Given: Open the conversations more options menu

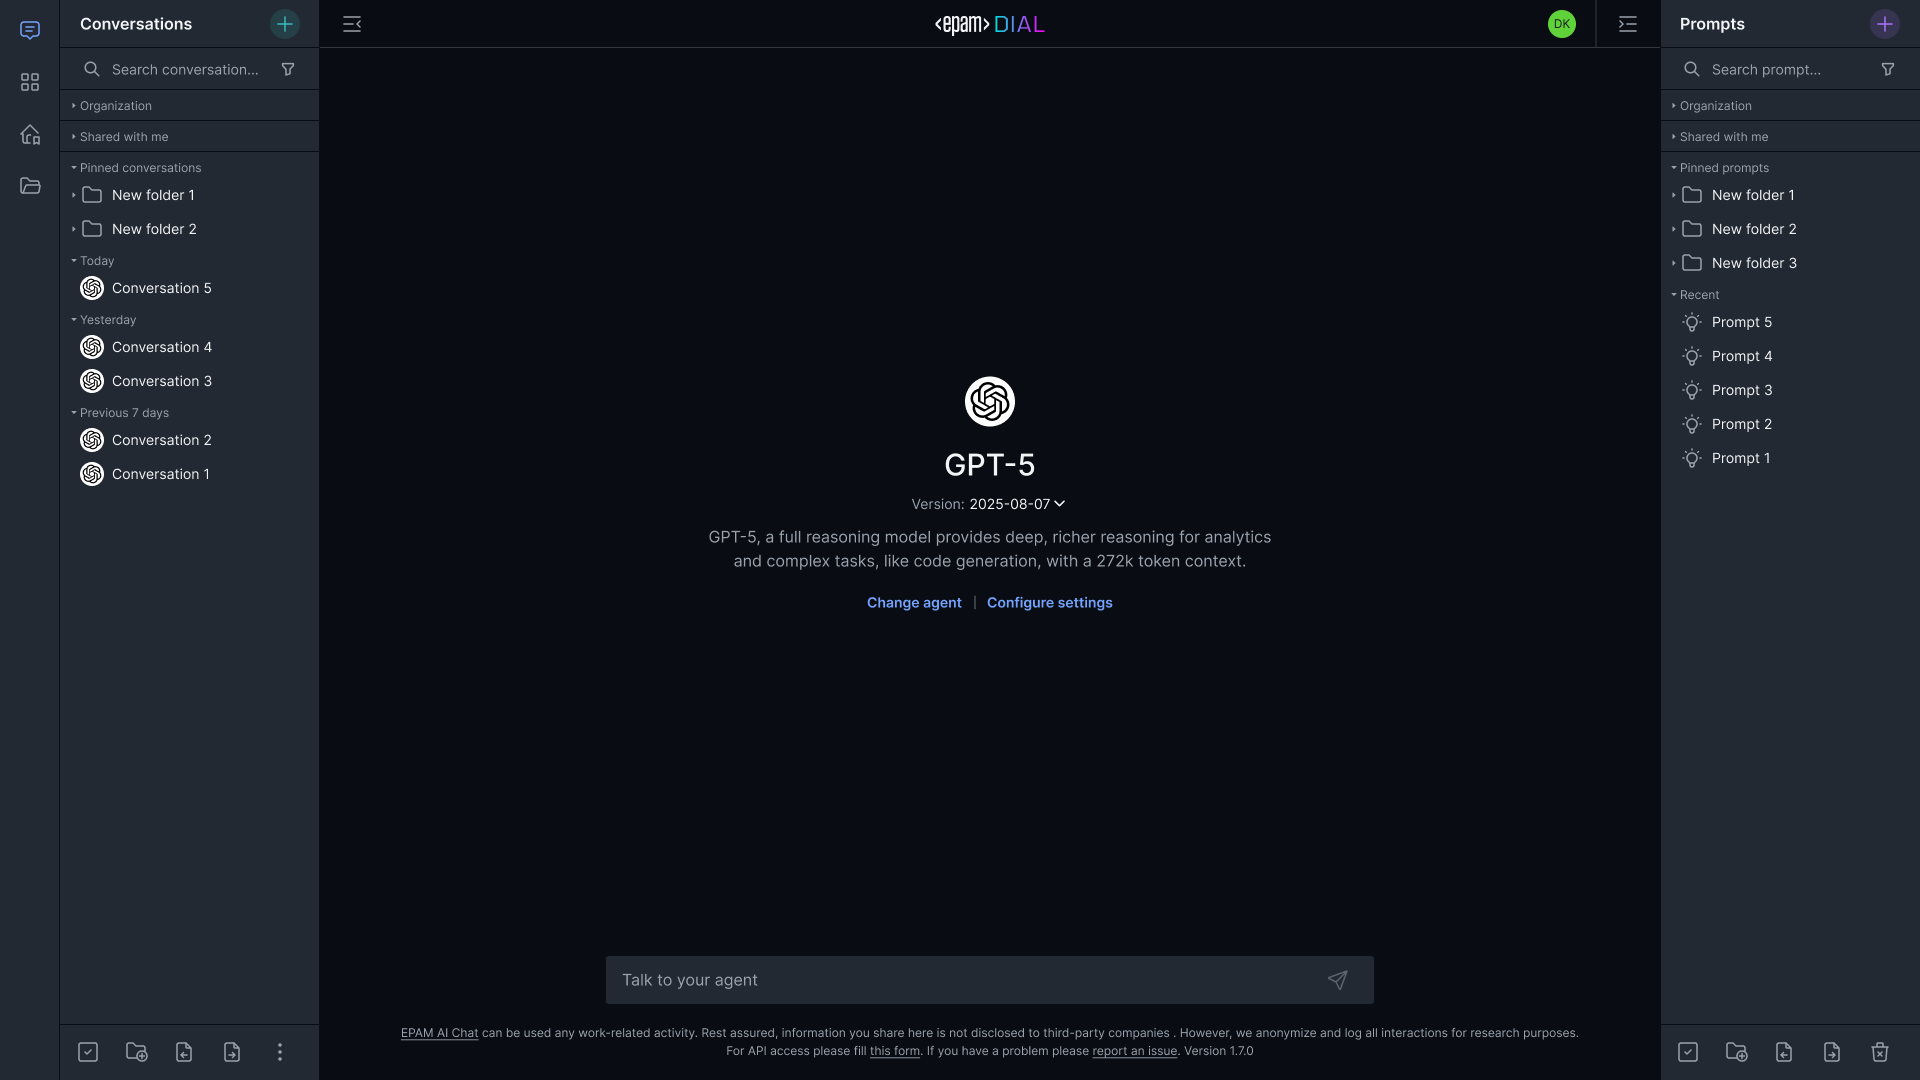Looking at the screenshot, I should tap(280, 1052).
